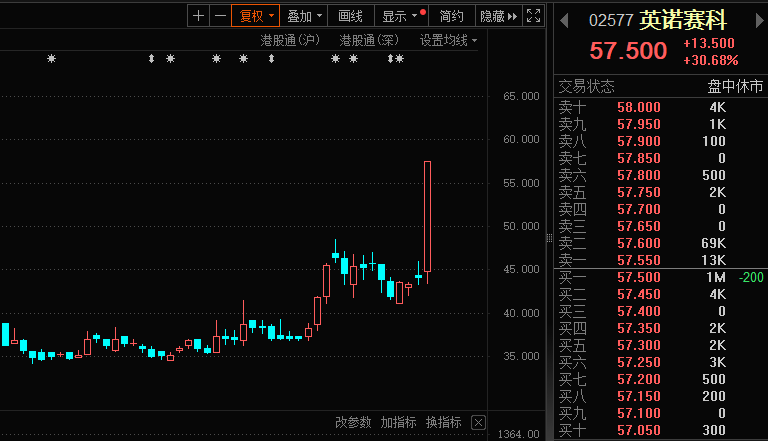Open the 显示 display dropdown

pos(402,16)
